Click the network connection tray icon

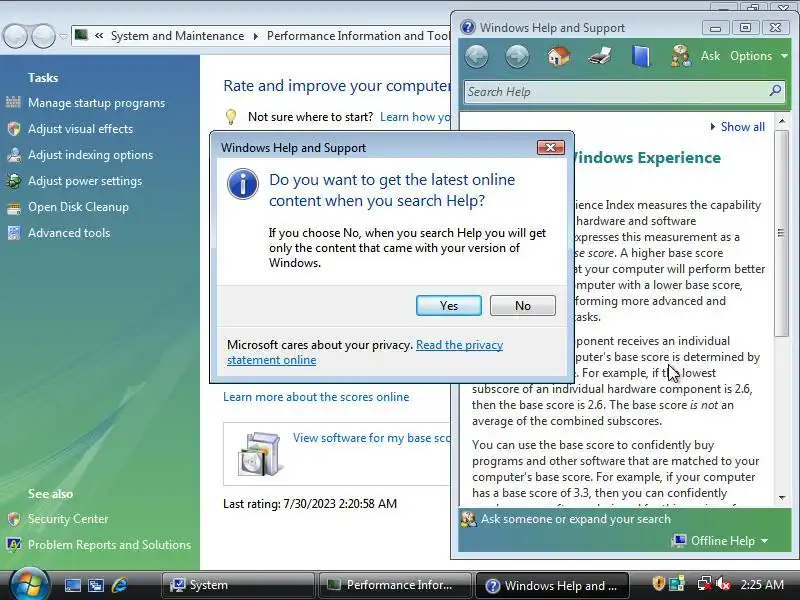(705, 584)
